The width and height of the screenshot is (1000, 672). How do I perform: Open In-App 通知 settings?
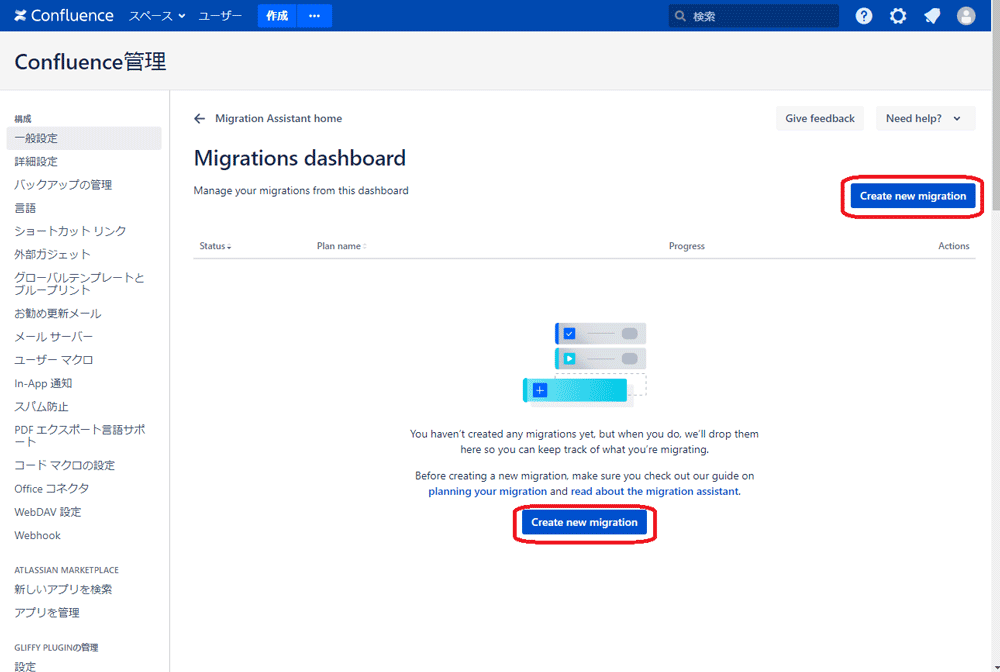click(43, 383)
